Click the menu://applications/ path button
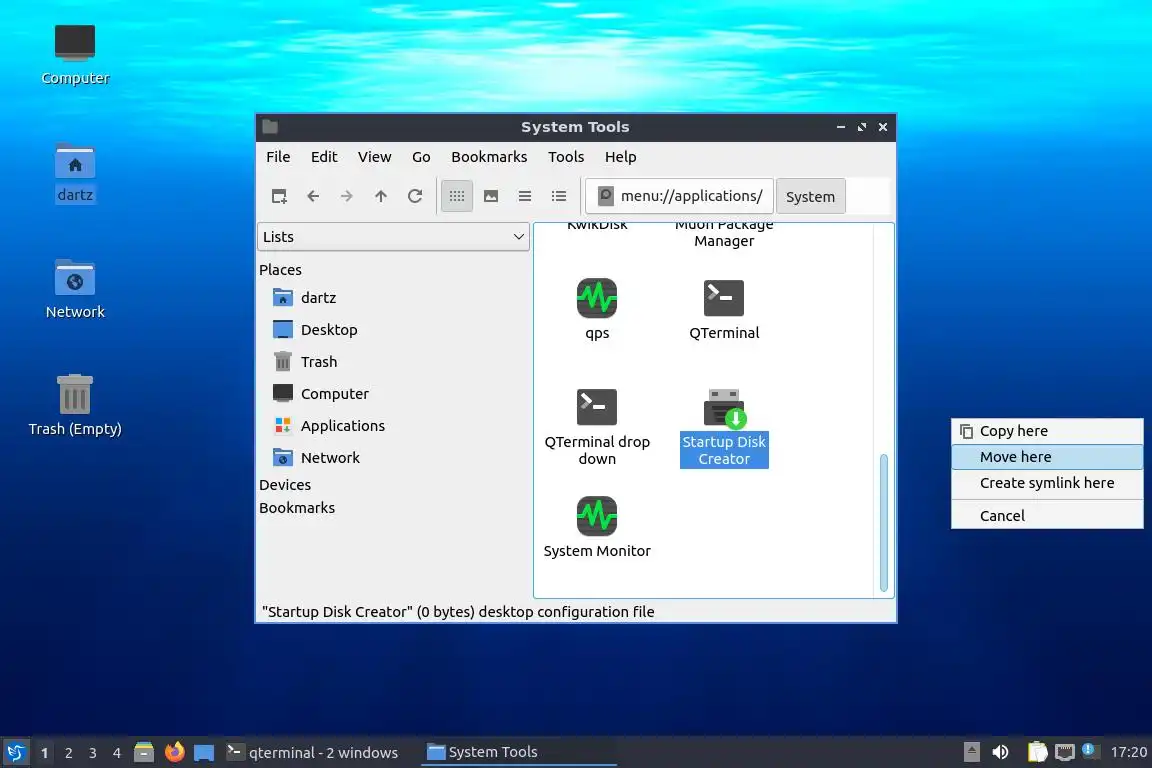The width and height of the screenshot is (1152, 768). tap(680, 196)
